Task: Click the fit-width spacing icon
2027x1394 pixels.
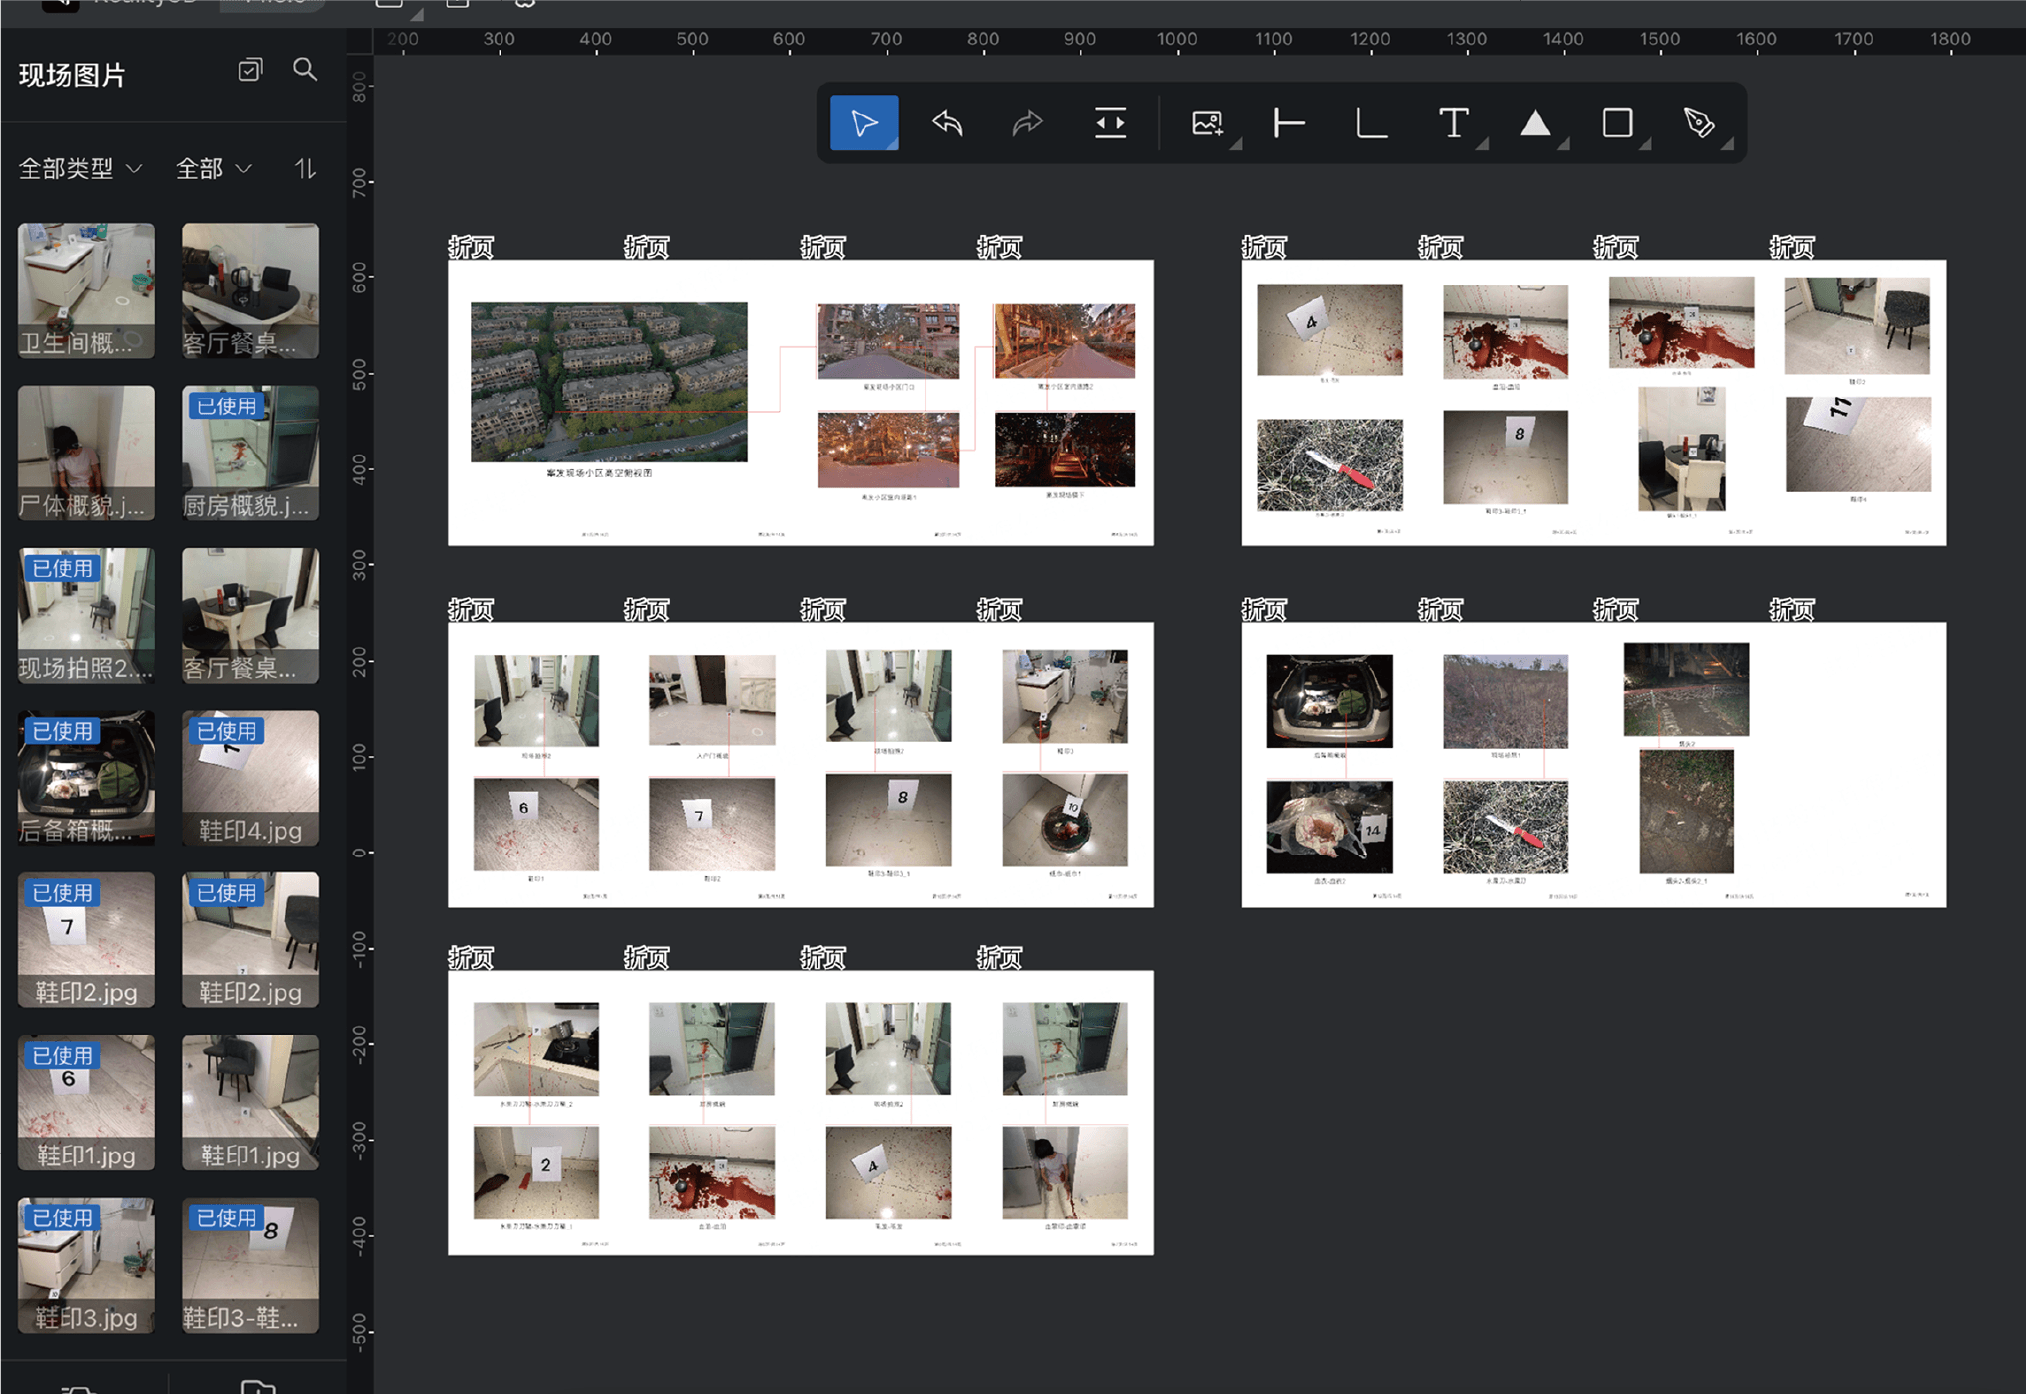Action: [x=1110, y=123]
